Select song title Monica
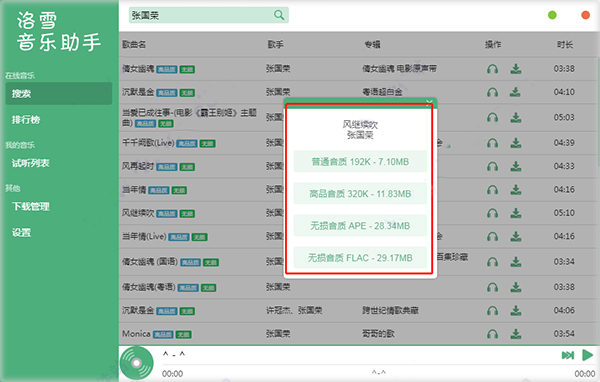This screenshot has height=382, width=600. click(x=136, y=334)
